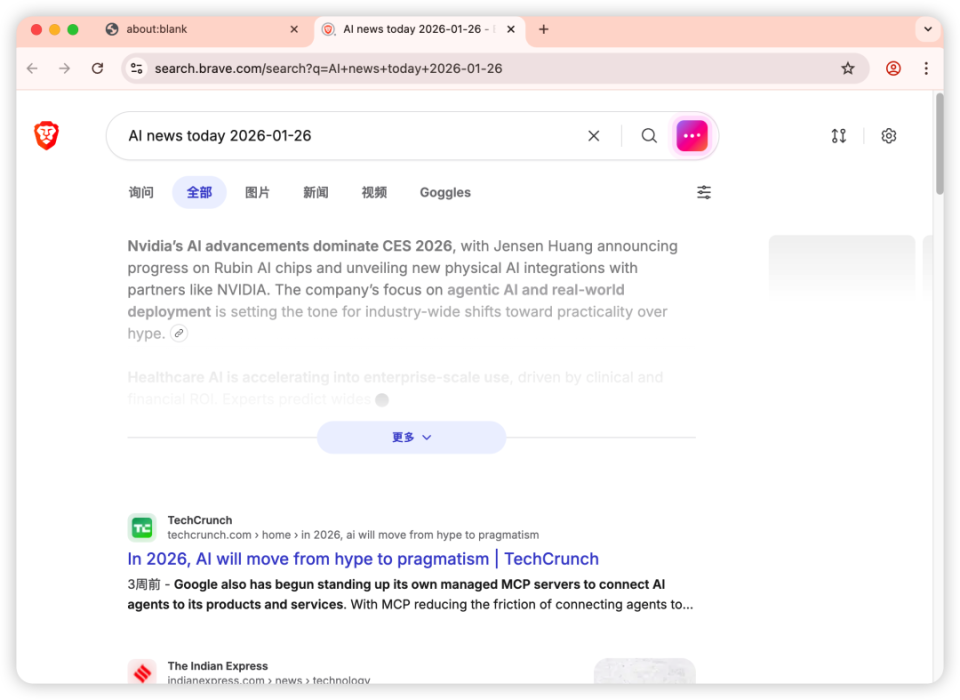The image size is (960, 700).
Task: Open search settings gear icon
Action: [x=888, y=136]
